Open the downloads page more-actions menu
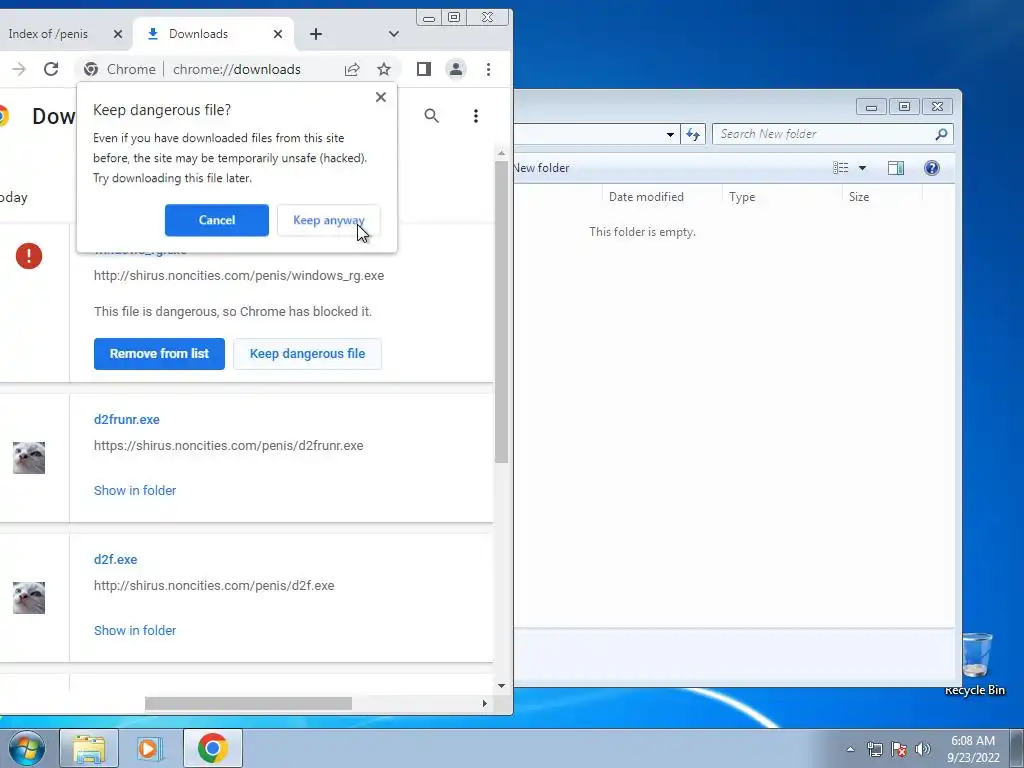Image resolution: width=1024 pixels, height=768 pixels. (x=475, y=116)
